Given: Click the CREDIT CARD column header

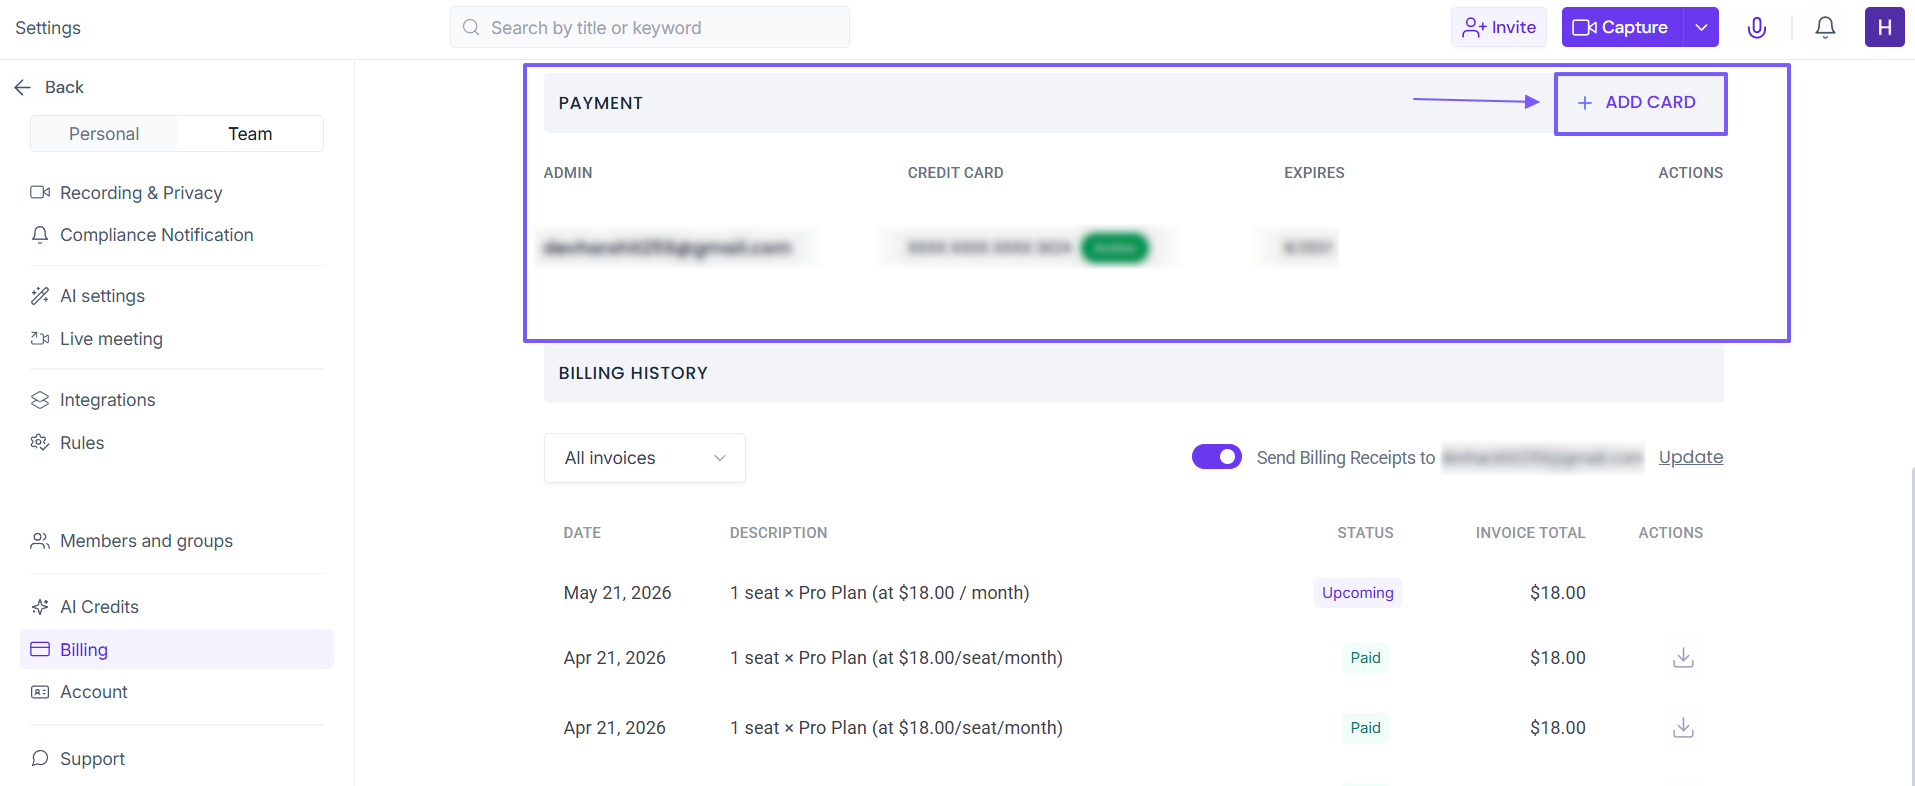Looking at the screenshot, I should pos(955,173).
